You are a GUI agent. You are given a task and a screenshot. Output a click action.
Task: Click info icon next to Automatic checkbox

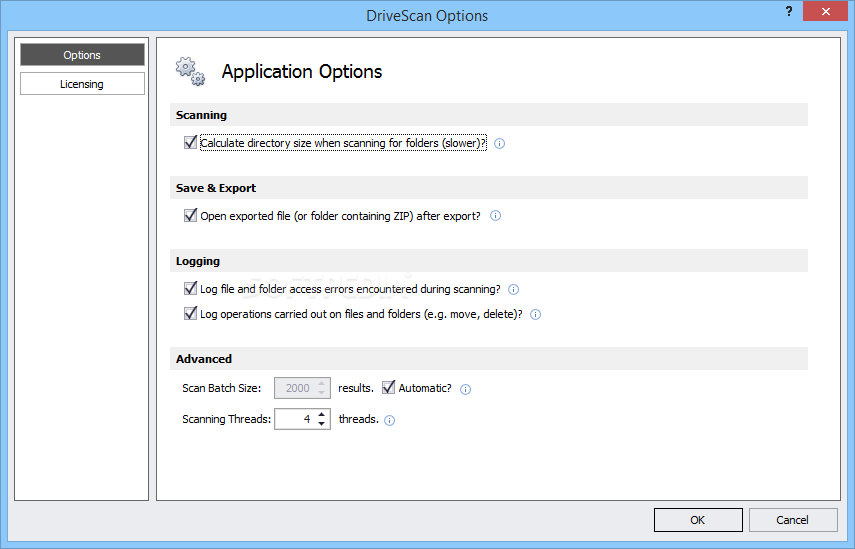click(465, 389)
